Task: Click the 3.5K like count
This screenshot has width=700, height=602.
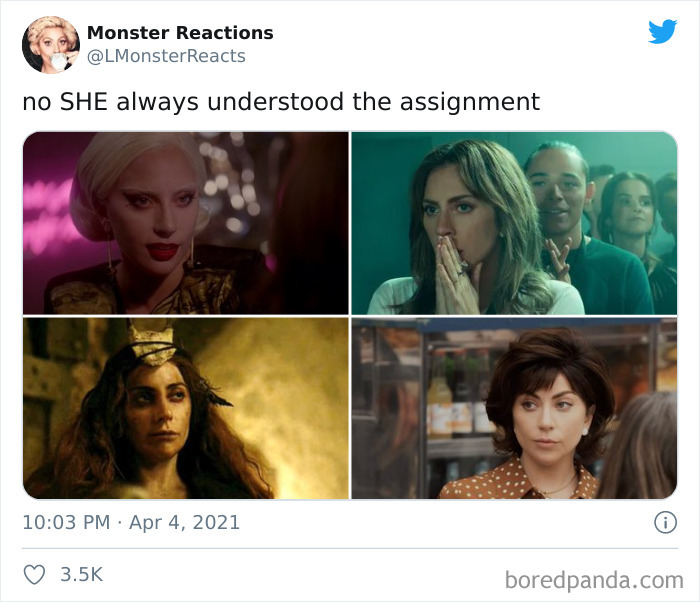Action: click(82, 574)
